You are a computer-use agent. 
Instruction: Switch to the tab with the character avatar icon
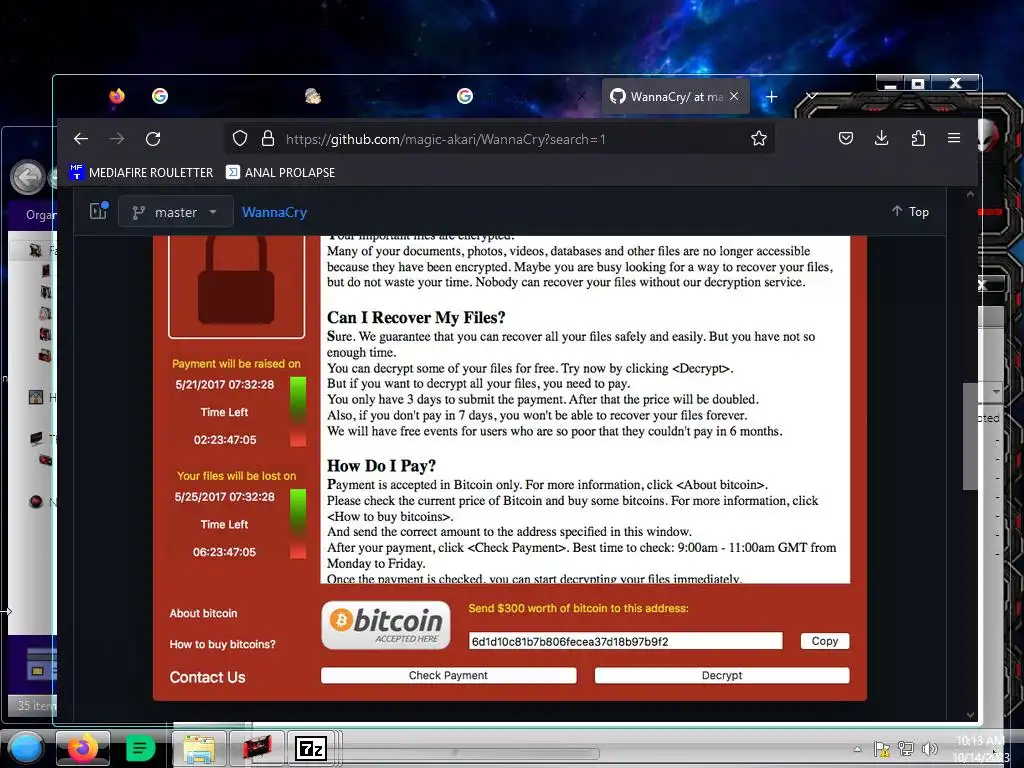[313, 97]
